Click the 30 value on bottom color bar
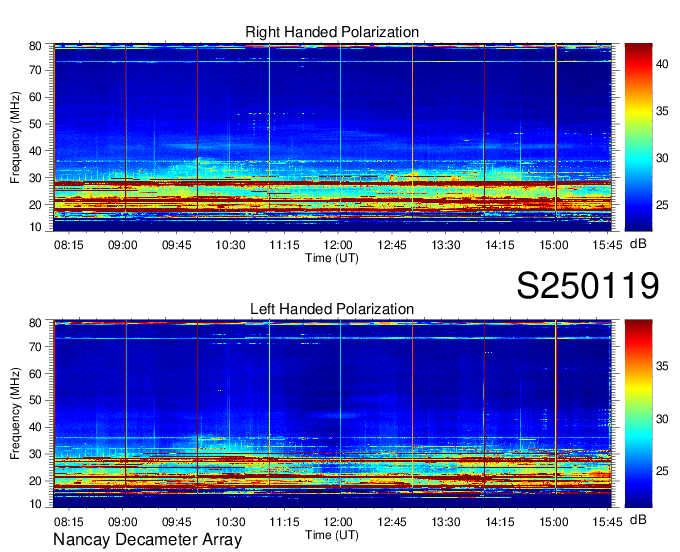 pos(662,419)
